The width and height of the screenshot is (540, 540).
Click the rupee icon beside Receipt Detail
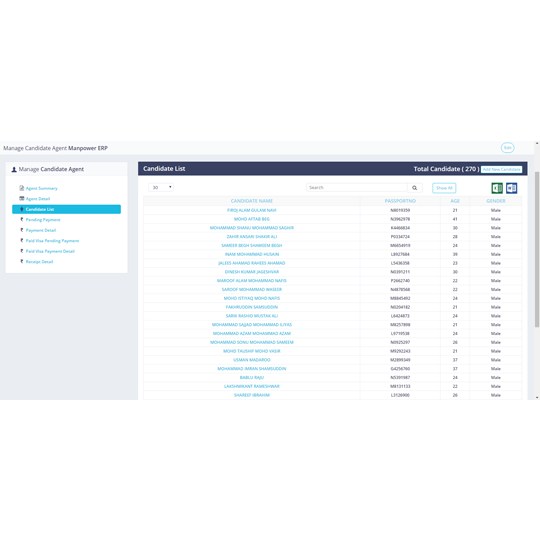22,261
